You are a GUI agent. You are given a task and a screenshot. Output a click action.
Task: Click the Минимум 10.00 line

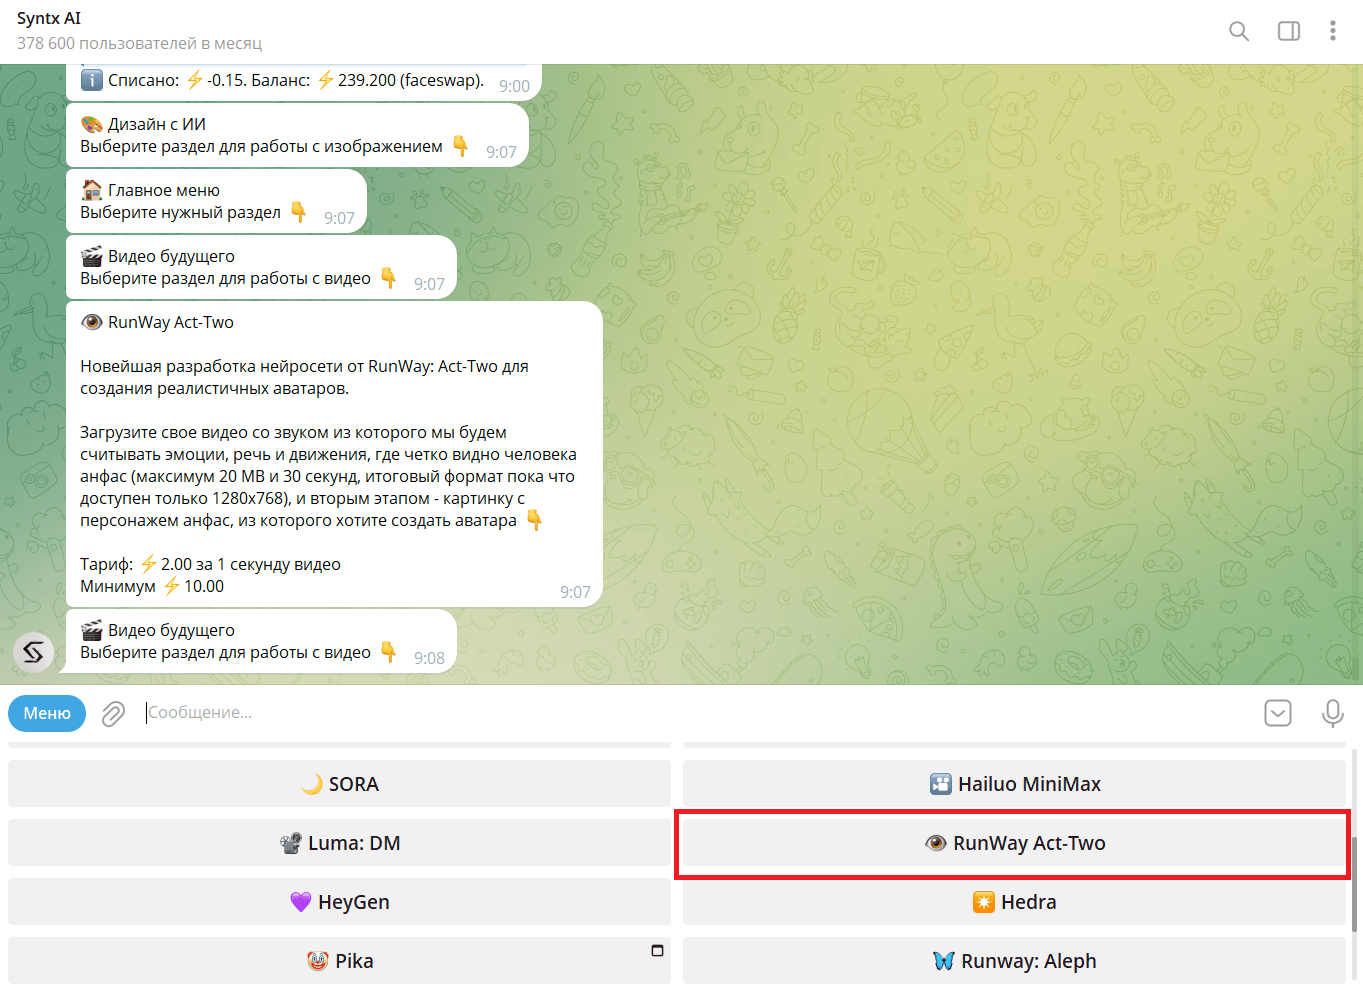pyautogui.click(x=152, y=586)
